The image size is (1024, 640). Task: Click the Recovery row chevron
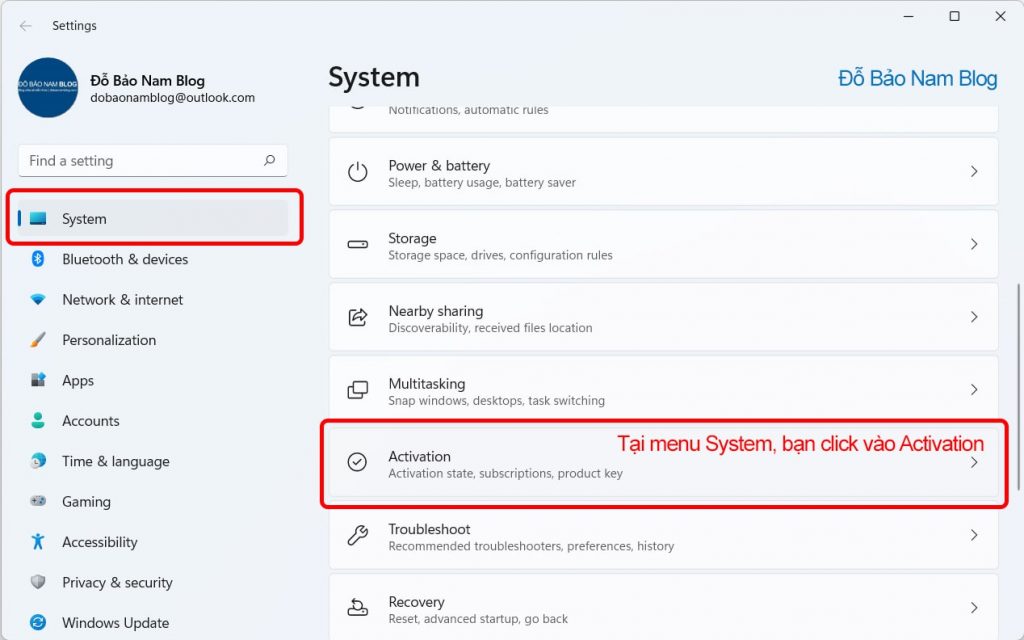(x=973, y=608)
